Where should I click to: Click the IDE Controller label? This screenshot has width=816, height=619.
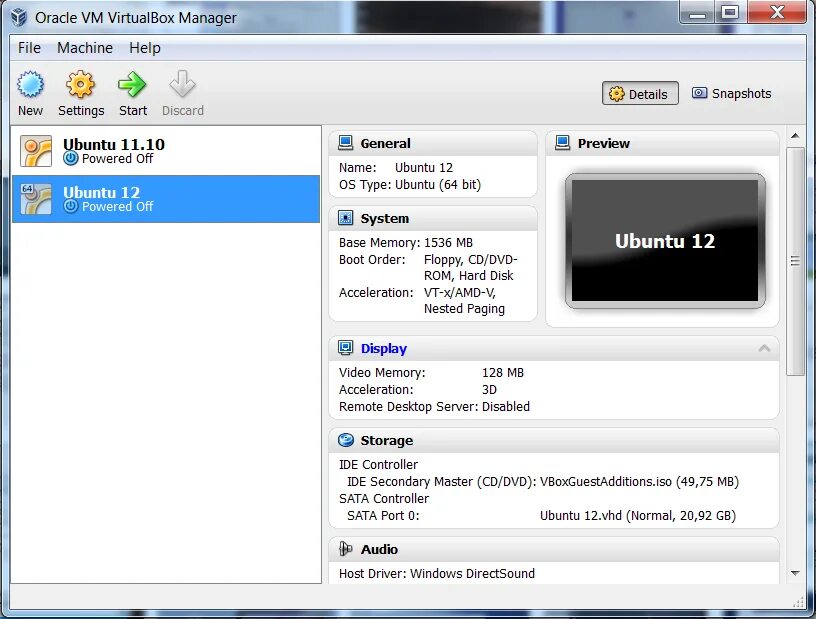(x=378, y=464)
